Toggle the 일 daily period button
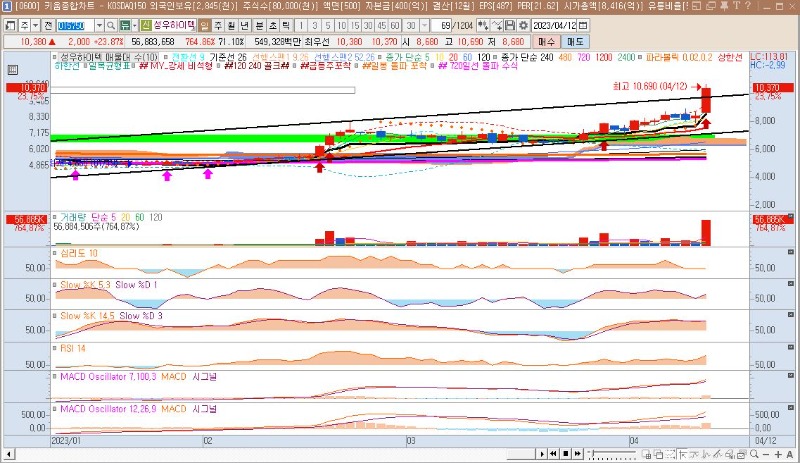Image resolution: width=800 pixels, height=463 pixels. coord(205,24)
